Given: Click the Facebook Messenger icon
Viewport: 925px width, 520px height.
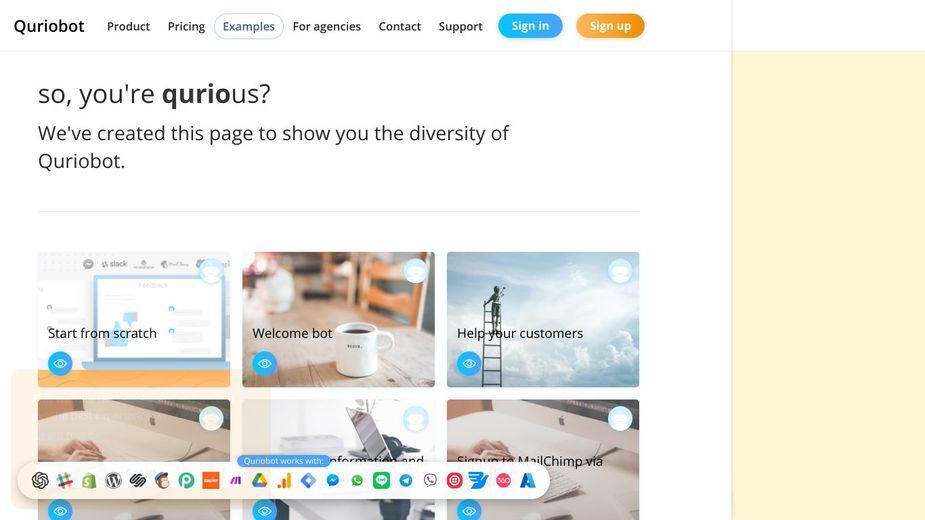Looking at the screenshot, I should click(x=333, y=480).
